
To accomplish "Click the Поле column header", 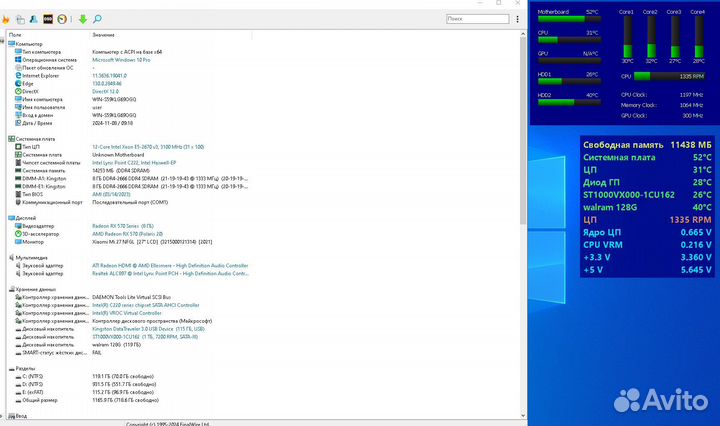I will click(x=14, y=35).
